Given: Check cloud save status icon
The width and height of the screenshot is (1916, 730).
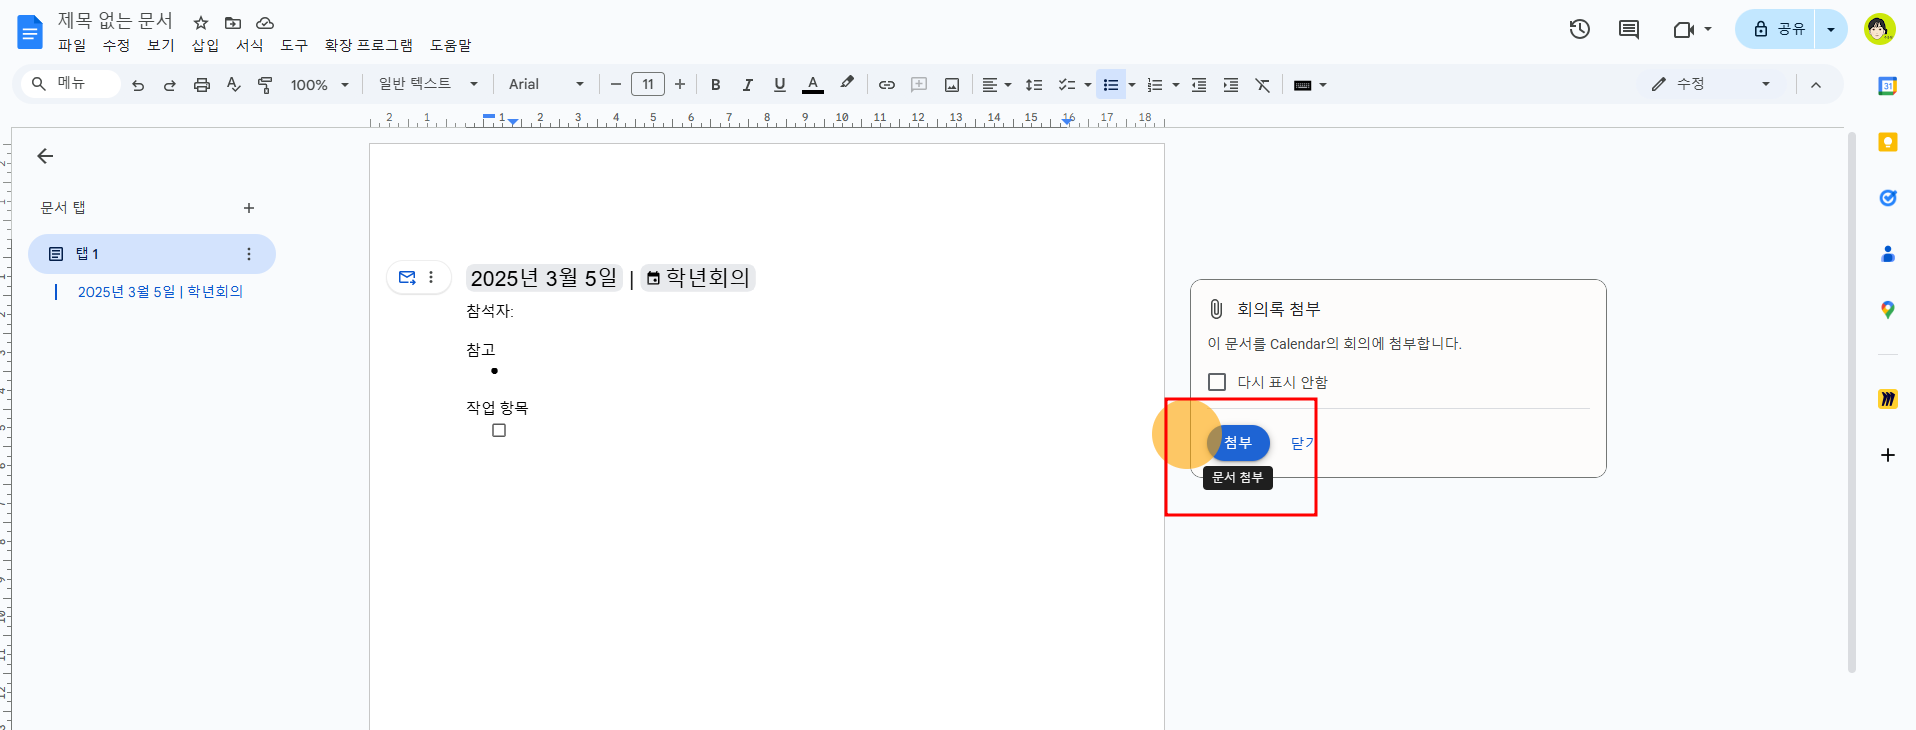Looking at the screenshot, I should point(265,23).
